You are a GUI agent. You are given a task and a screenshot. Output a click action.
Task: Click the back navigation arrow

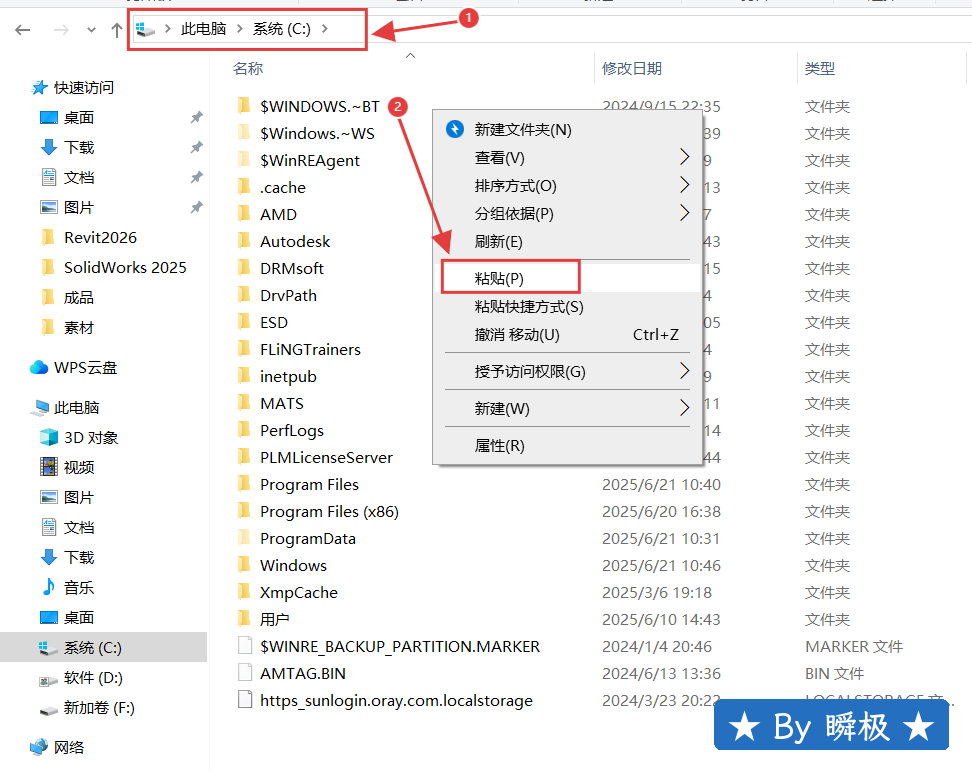coord(23,30)
